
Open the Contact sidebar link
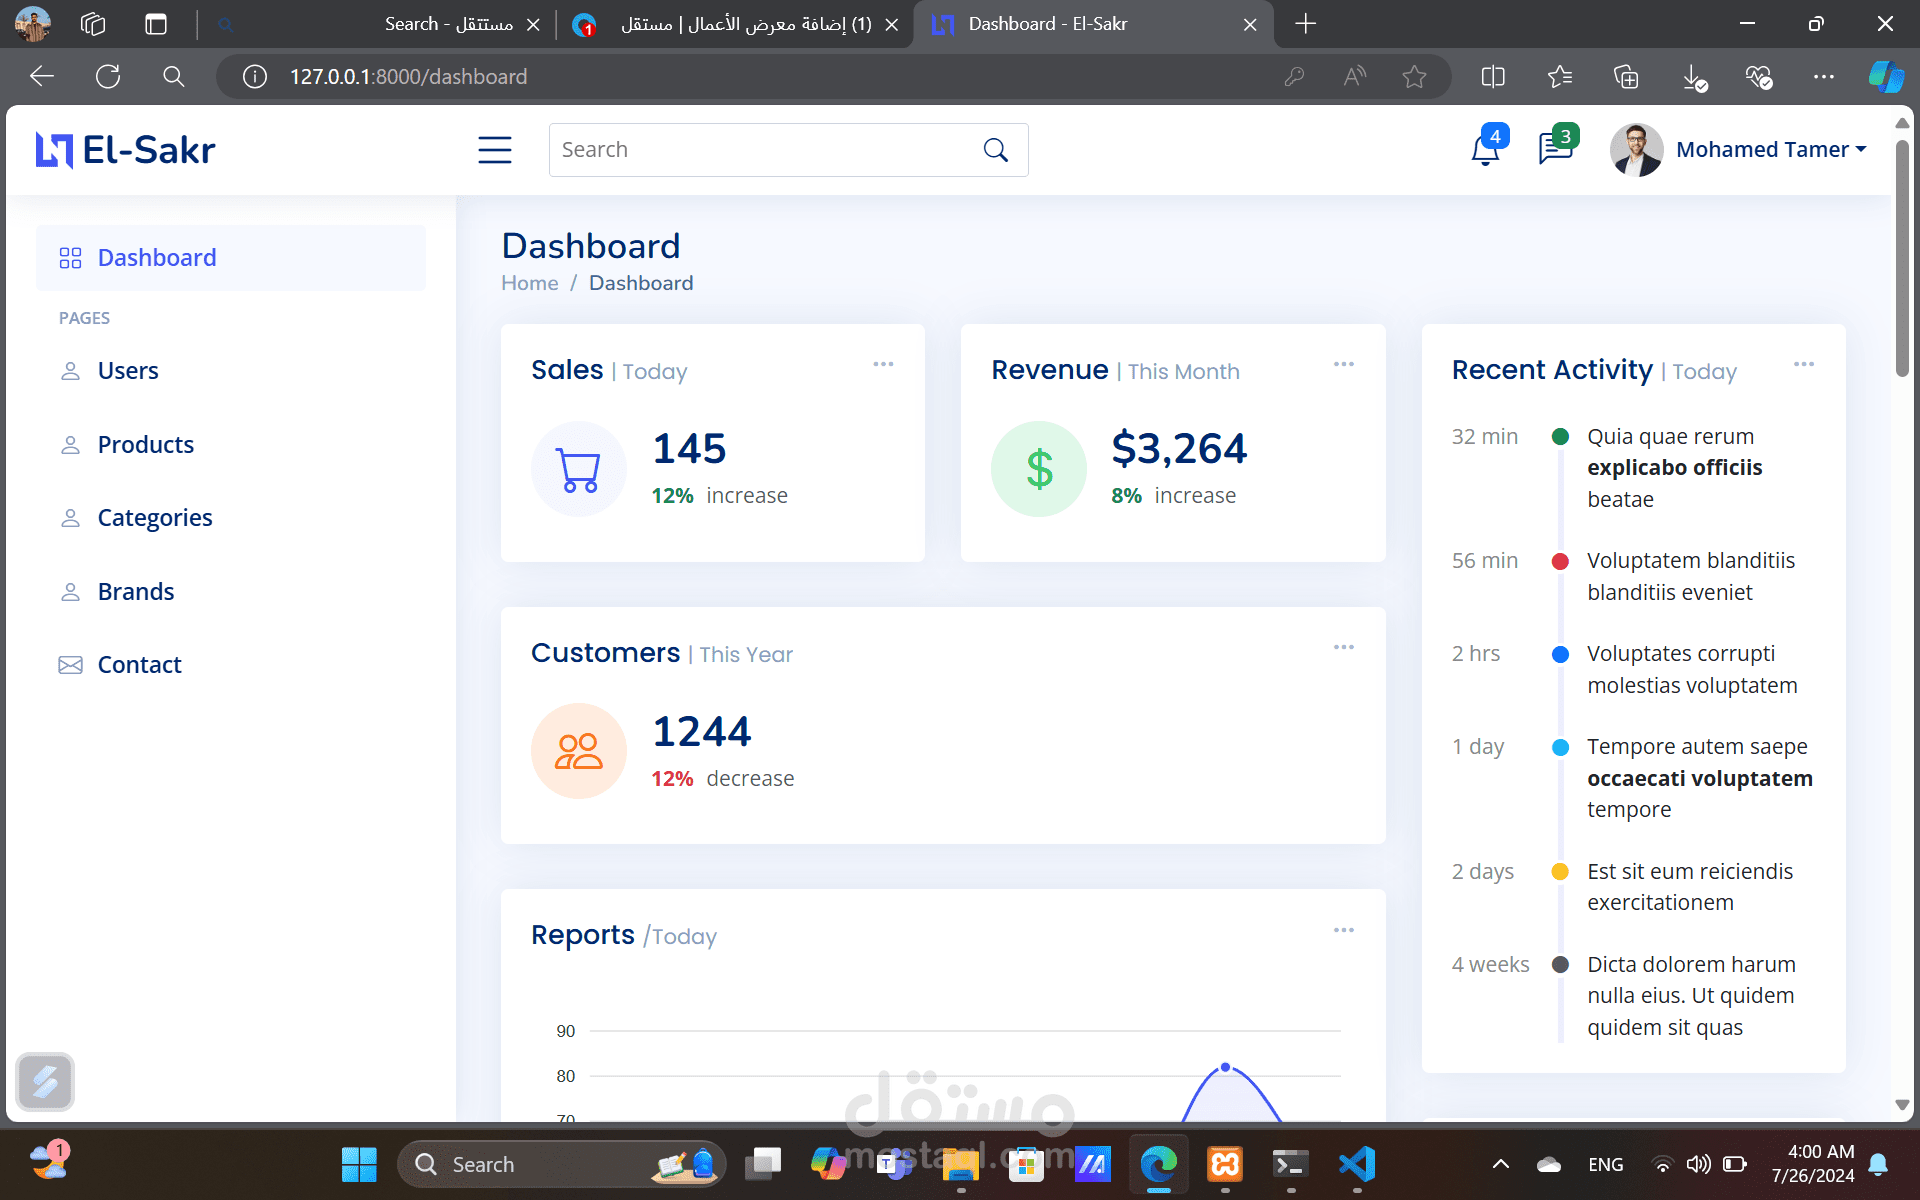139,665
